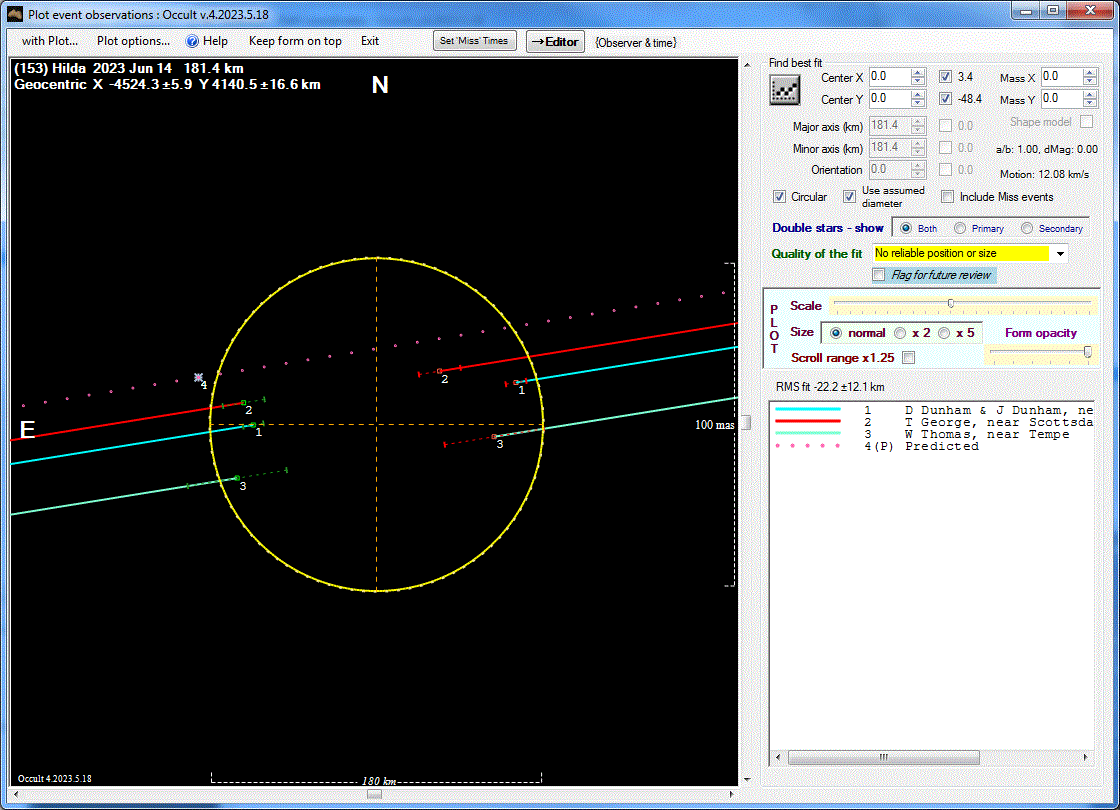Click the Occult app icon in title bar
Screen dimensions: 1120x810
pos(14,15)
